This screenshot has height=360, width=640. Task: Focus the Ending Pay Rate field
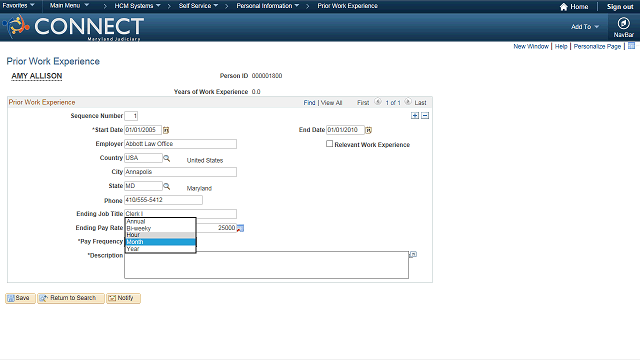click(216, 228)
